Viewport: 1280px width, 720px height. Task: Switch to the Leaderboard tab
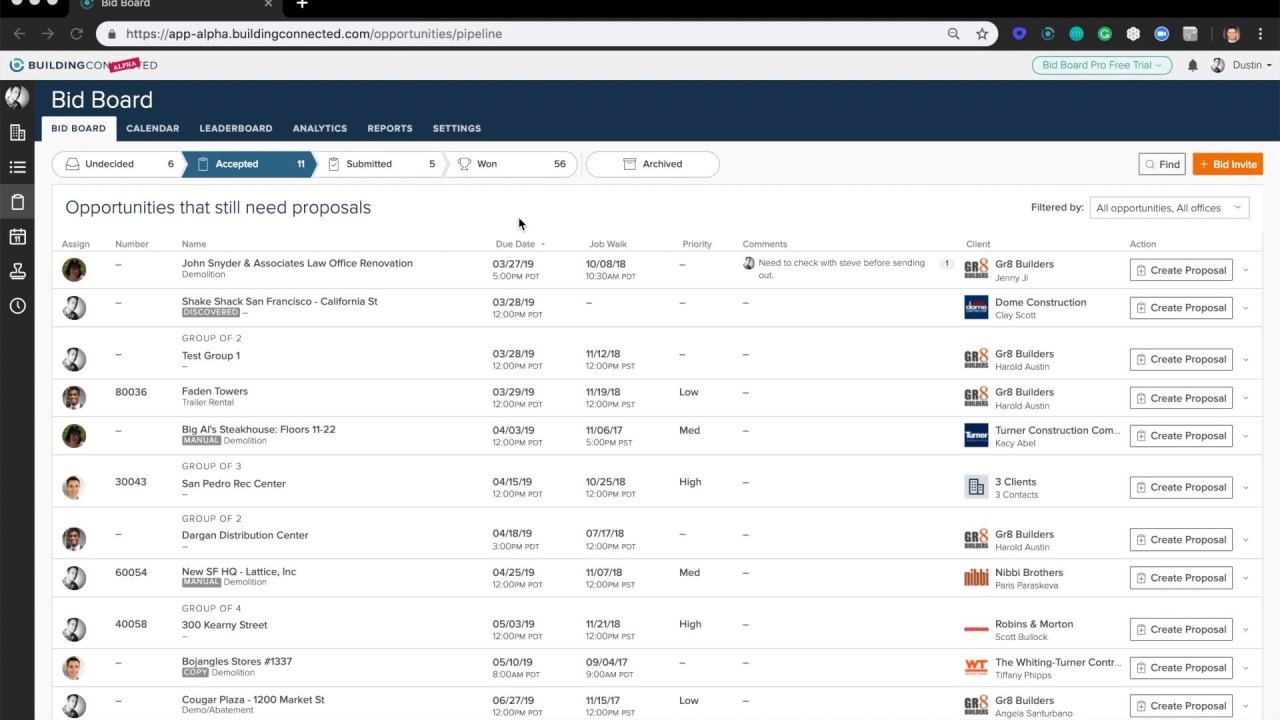tap(235, 128)
